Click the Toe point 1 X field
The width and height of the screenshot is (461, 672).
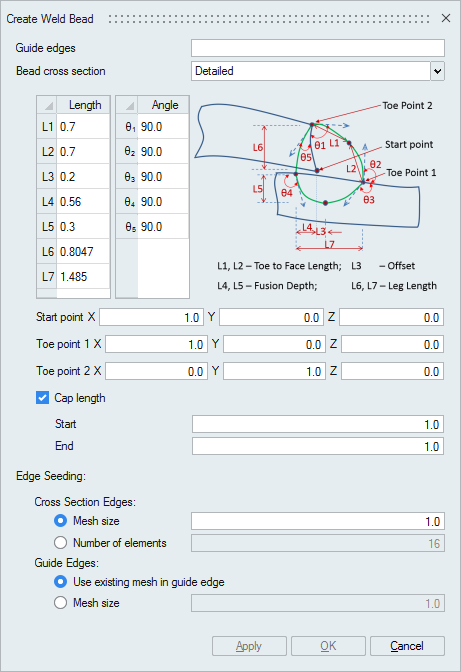156,344
